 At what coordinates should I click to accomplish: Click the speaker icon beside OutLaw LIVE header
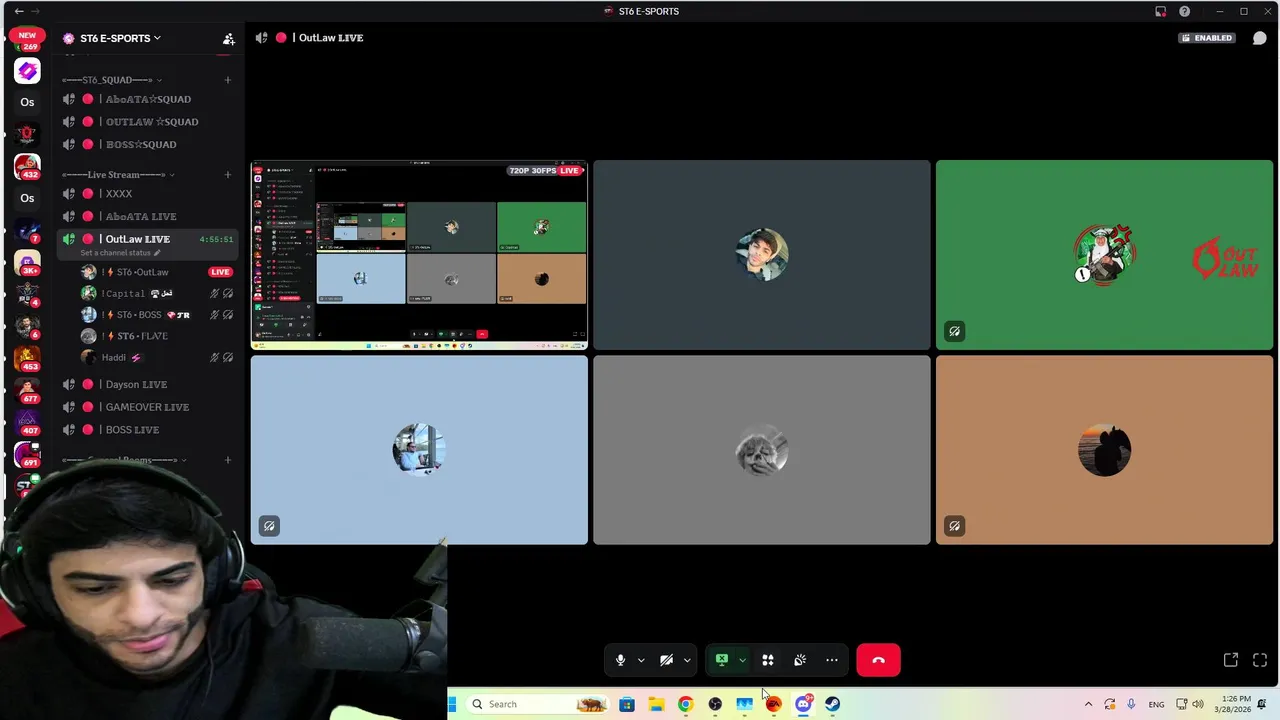pyautogui.click(x=261, y=38)
